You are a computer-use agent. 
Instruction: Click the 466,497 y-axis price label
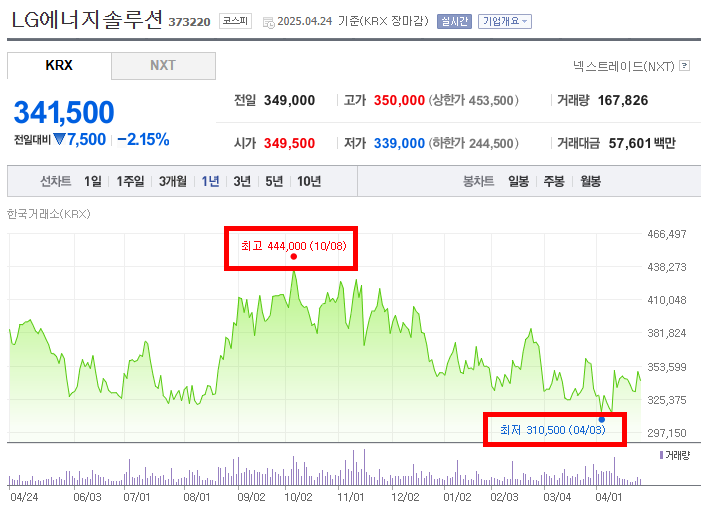click(667, 234)
